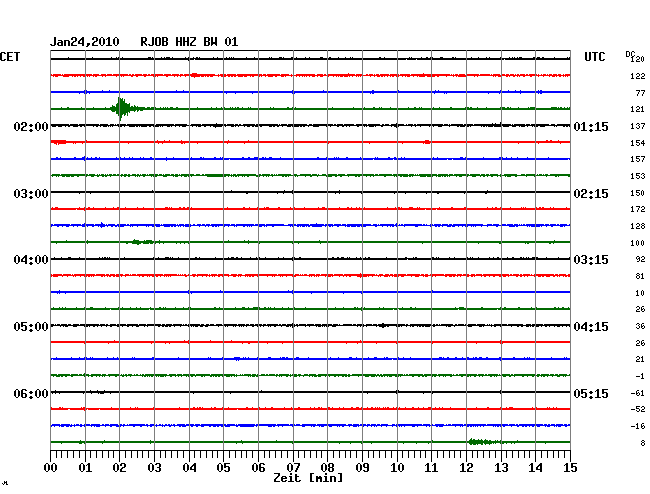Image resolution: width=650 pixels, height=494 pixels.
Task: Click minute tick label 00 on time axis
Action: tap(51, 468)
